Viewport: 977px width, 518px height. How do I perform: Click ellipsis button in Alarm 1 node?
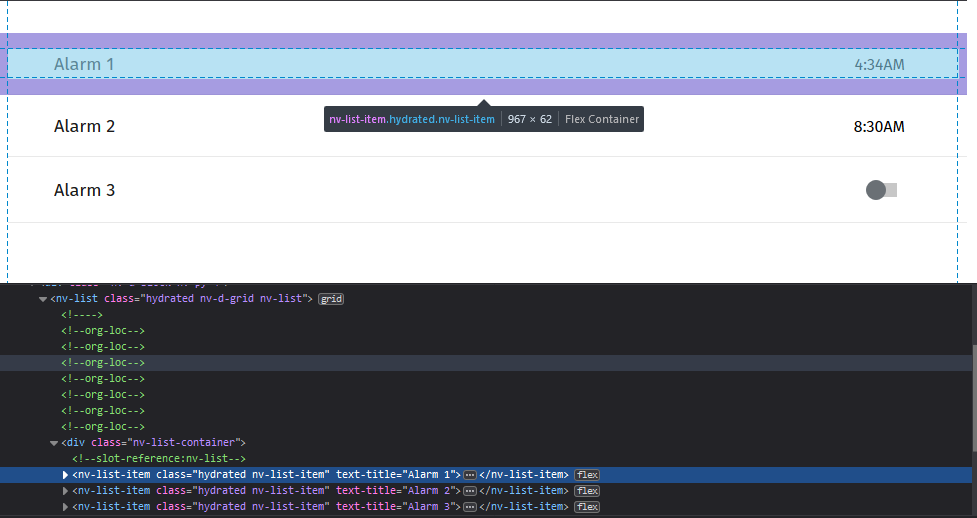(470, 475)
